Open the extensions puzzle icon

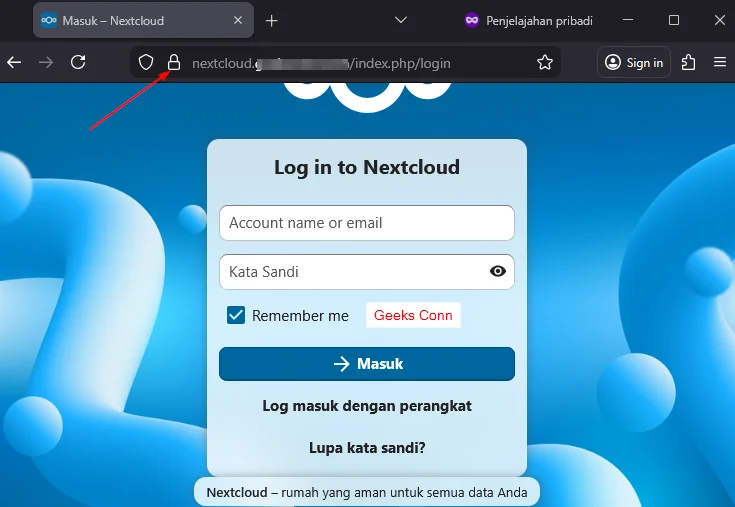coord(688,62)
